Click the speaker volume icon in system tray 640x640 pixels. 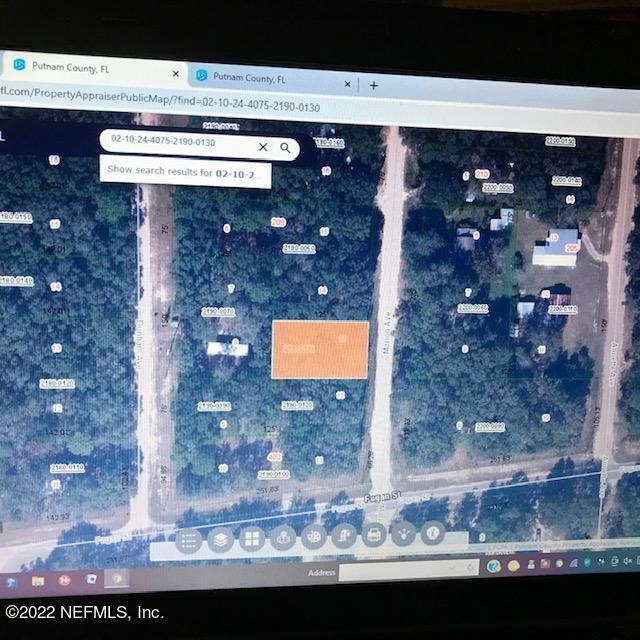tap(628, 561)
